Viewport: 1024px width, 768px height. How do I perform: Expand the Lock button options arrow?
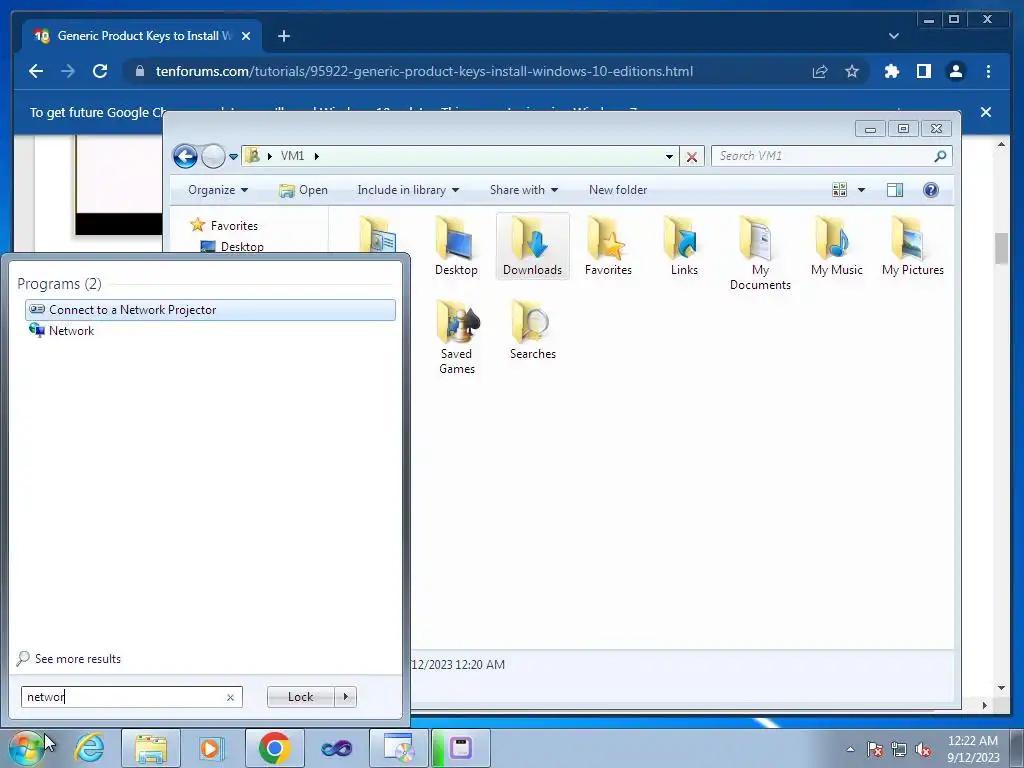(x=345, y=697)
